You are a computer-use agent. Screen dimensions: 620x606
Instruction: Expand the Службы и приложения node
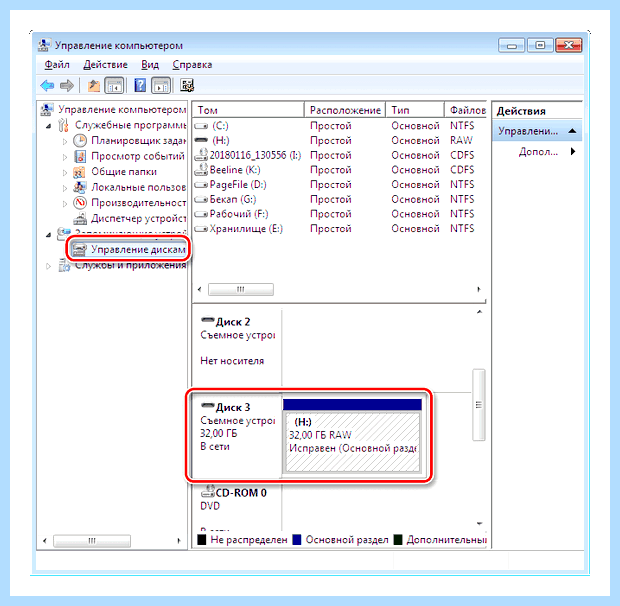pyautogui.click(x=49, y=266)
